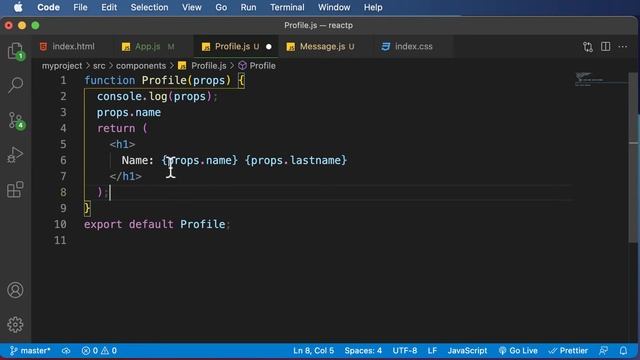This screenshot has height=360, width=640.
Task: Click Prettier in status bar
Action: [x=568, y=351]
